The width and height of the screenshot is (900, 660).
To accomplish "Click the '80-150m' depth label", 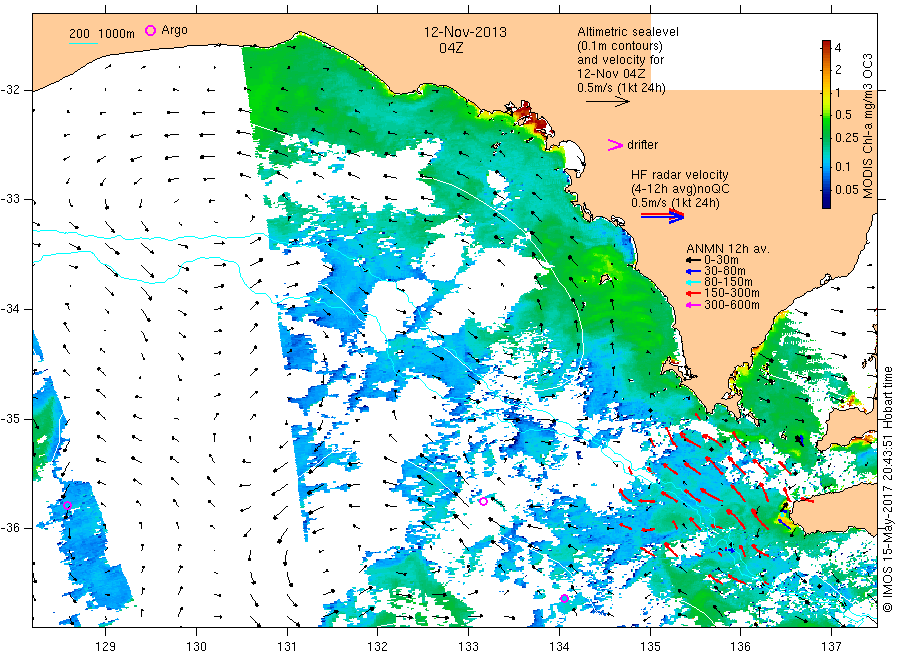I will coord(728,282).
